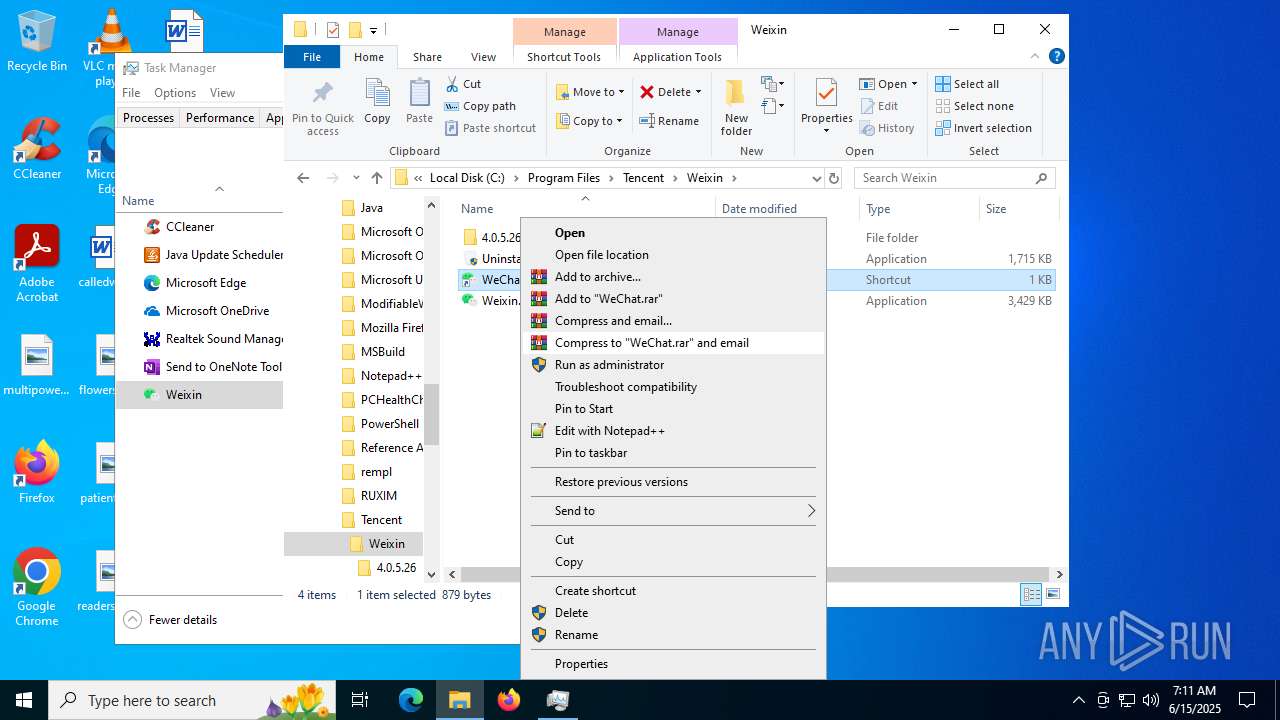Open Task View on taskbar
Screen dimensions: 1280x720
[361, 700]
